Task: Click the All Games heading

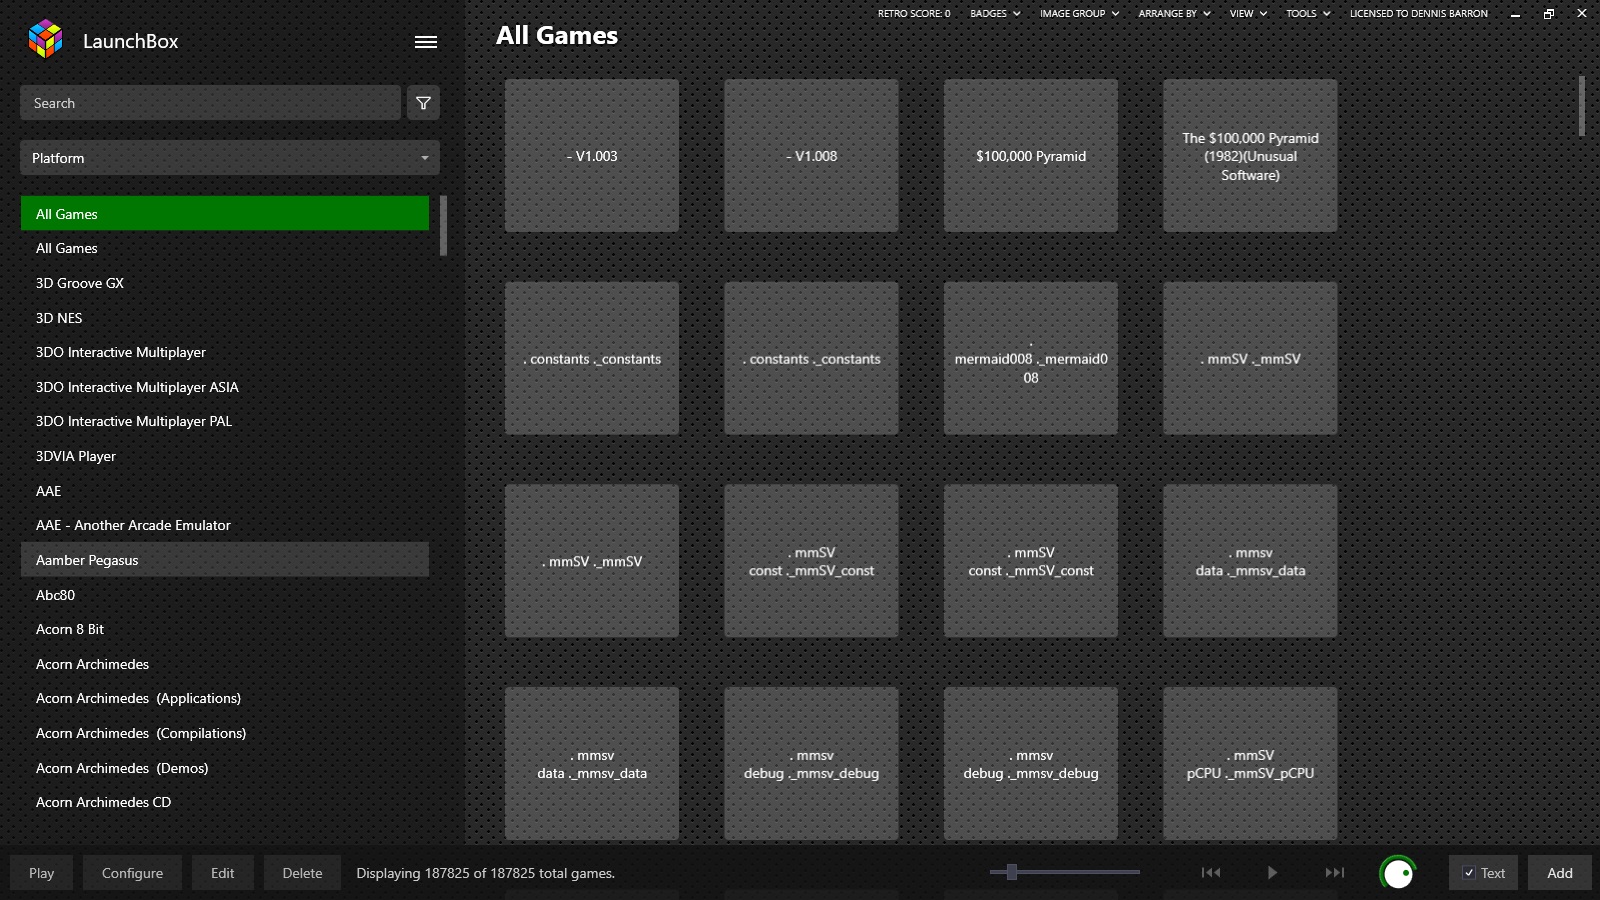Action: coord(557,36)
